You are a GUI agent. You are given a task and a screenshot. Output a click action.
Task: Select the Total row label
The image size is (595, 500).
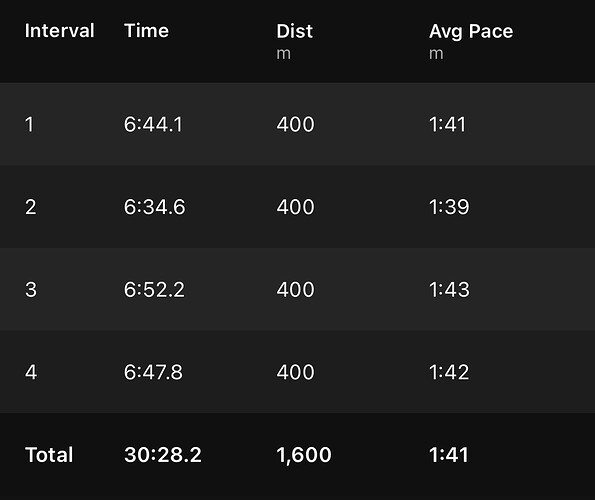pyautogui.click(x=49, y=454)
